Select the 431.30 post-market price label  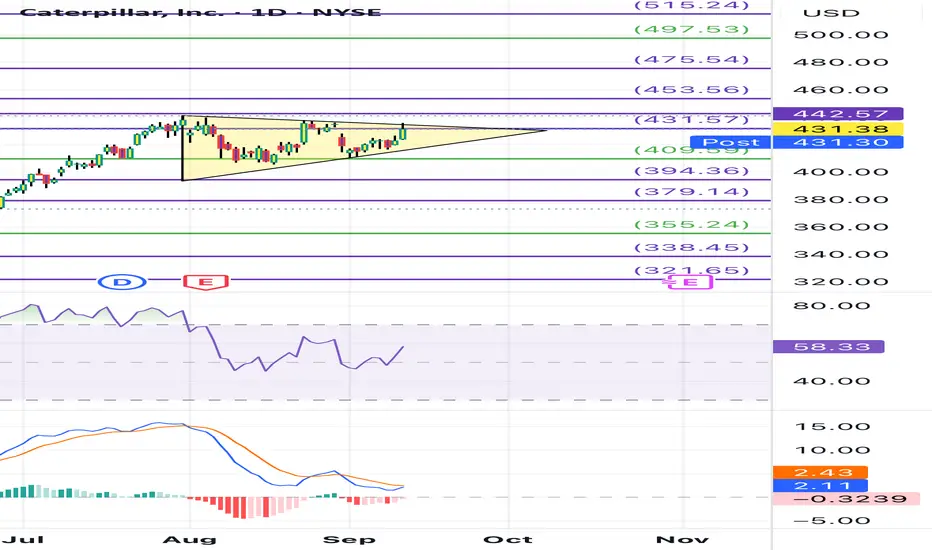[x=837, y=142]
